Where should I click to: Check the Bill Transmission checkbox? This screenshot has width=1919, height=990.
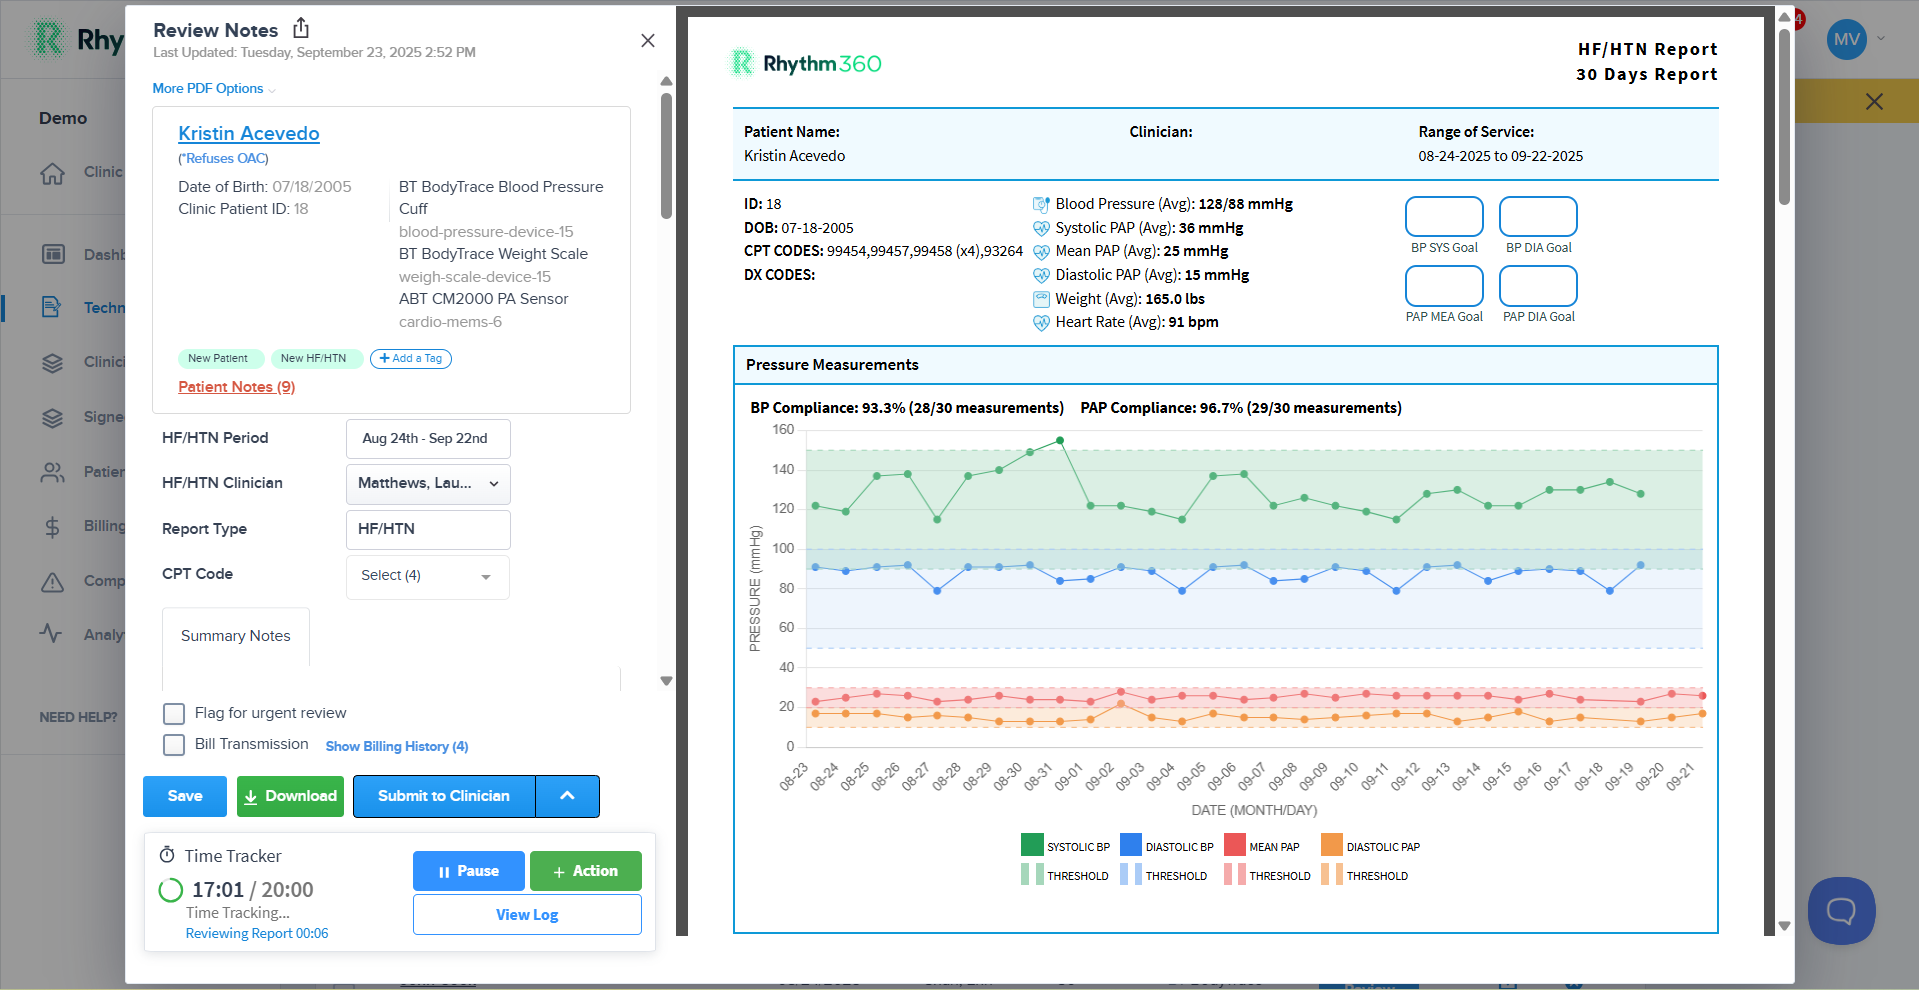pyautogui.click(x=174, y=745)
